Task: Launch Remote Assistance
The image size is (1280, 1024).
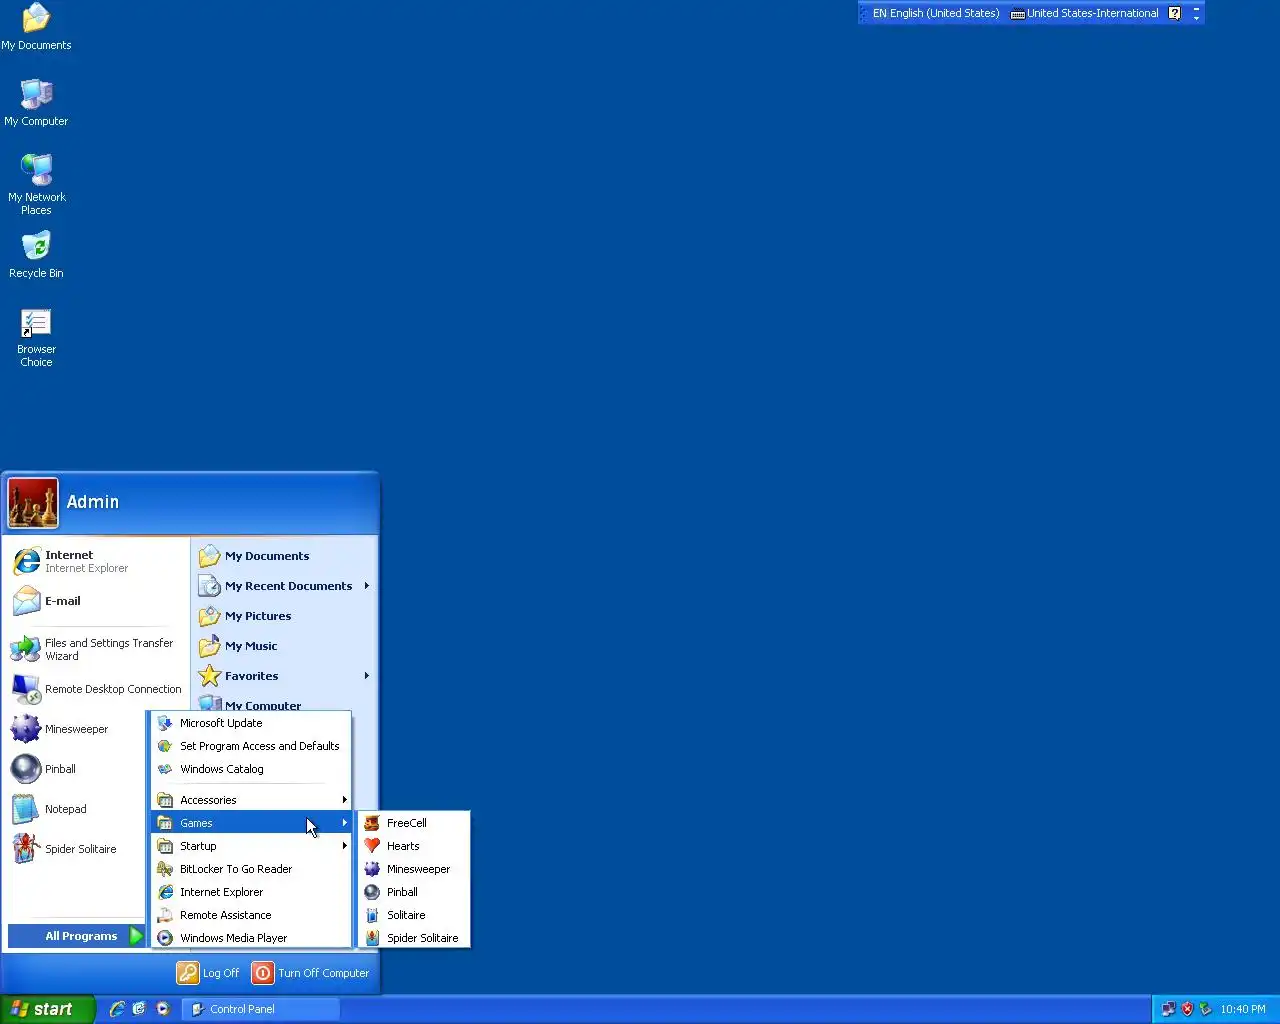Action: (x=251, y=915)
